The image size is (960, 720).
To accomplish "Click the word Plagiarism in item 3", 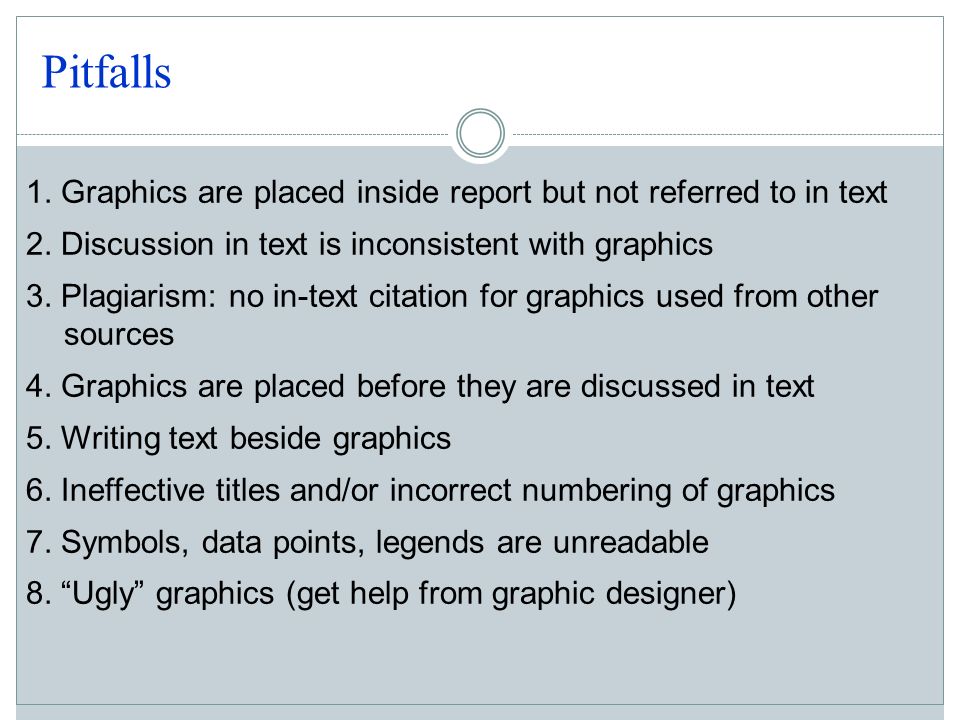I will pyautogui.click(x=138, y=297).
